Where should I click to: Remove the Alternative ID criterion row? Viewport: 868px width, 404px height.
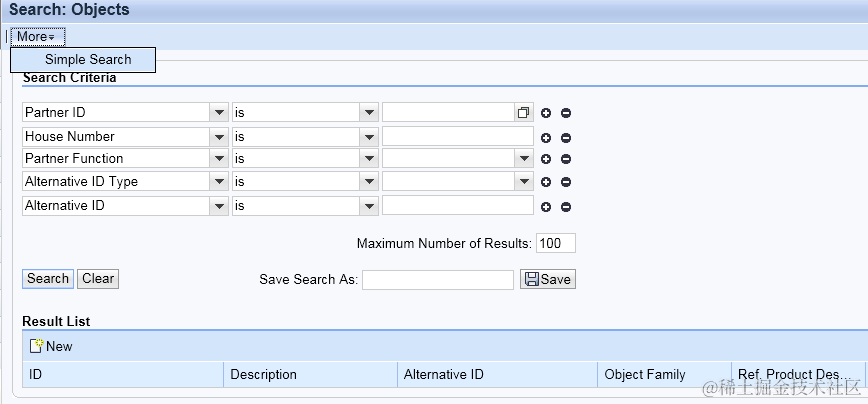(566, 207)
